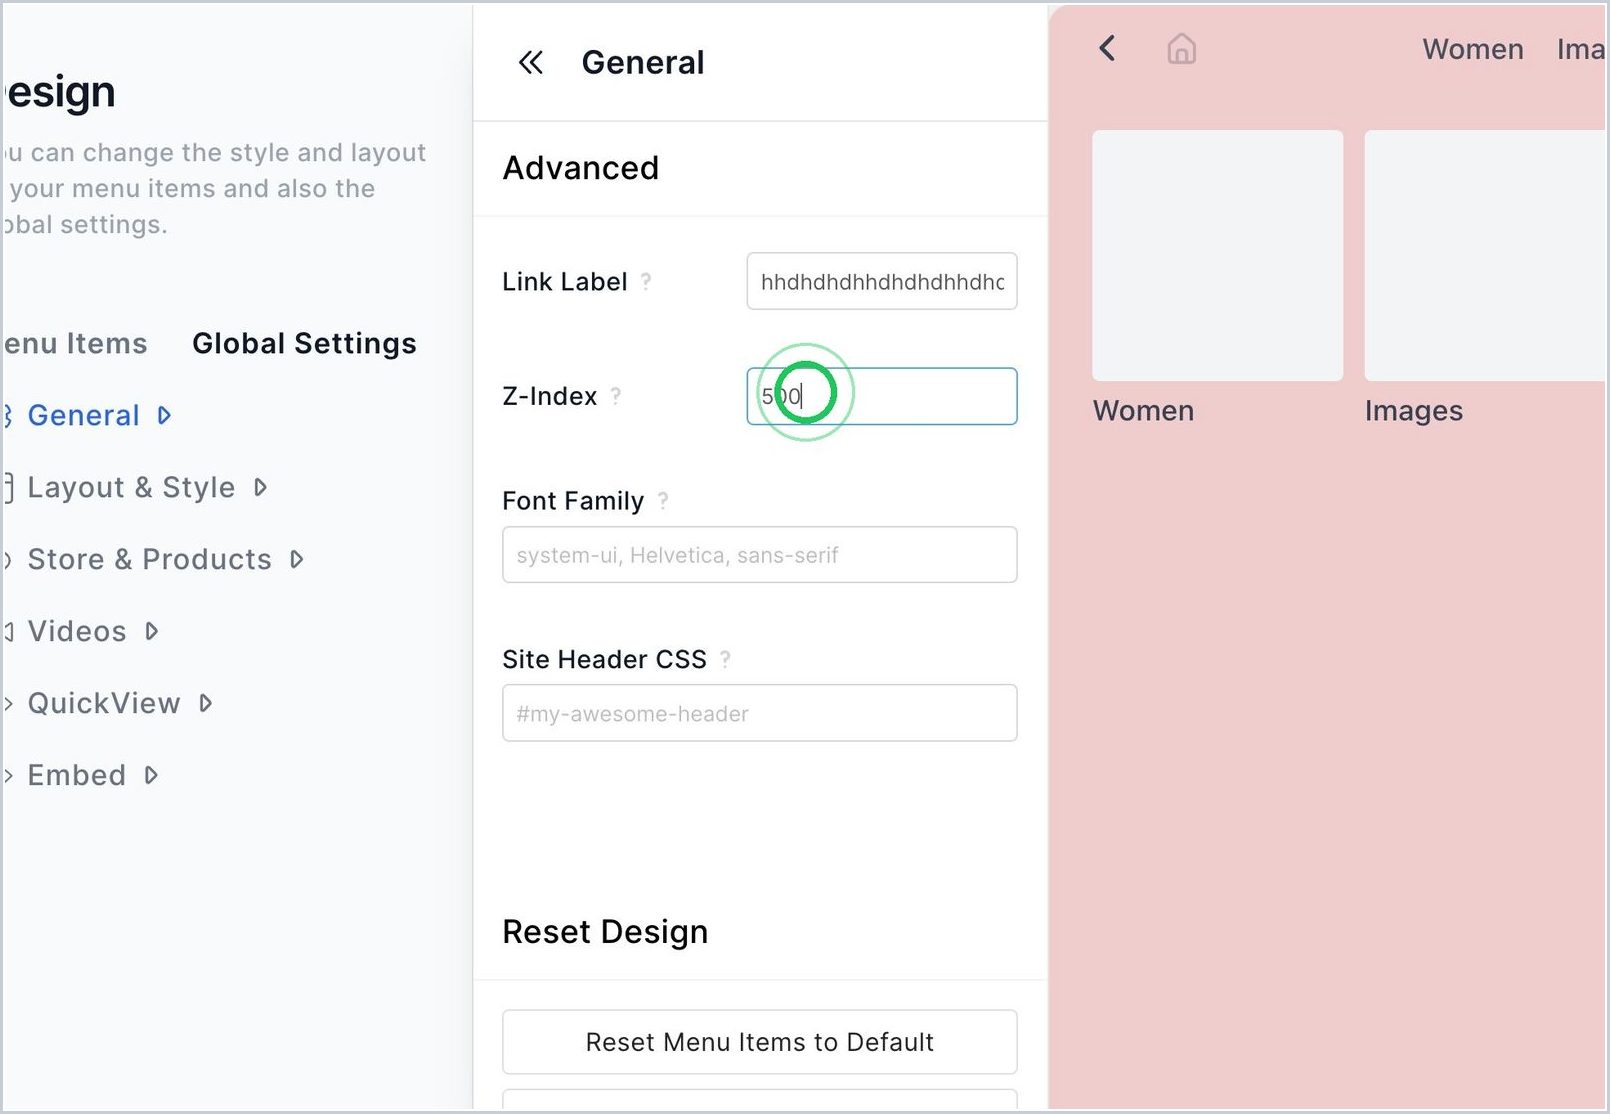Switch to the Menu Items tab

tap(74, 343)
